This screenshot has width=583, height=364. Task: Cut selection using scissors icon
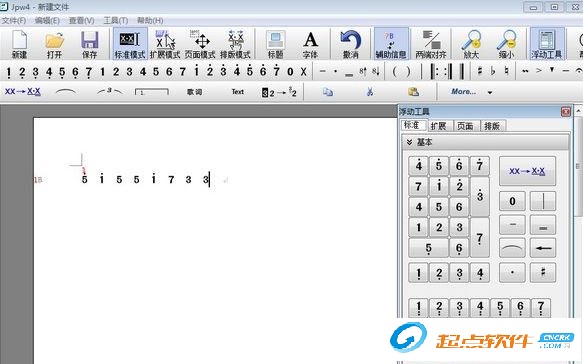point(370,92)
